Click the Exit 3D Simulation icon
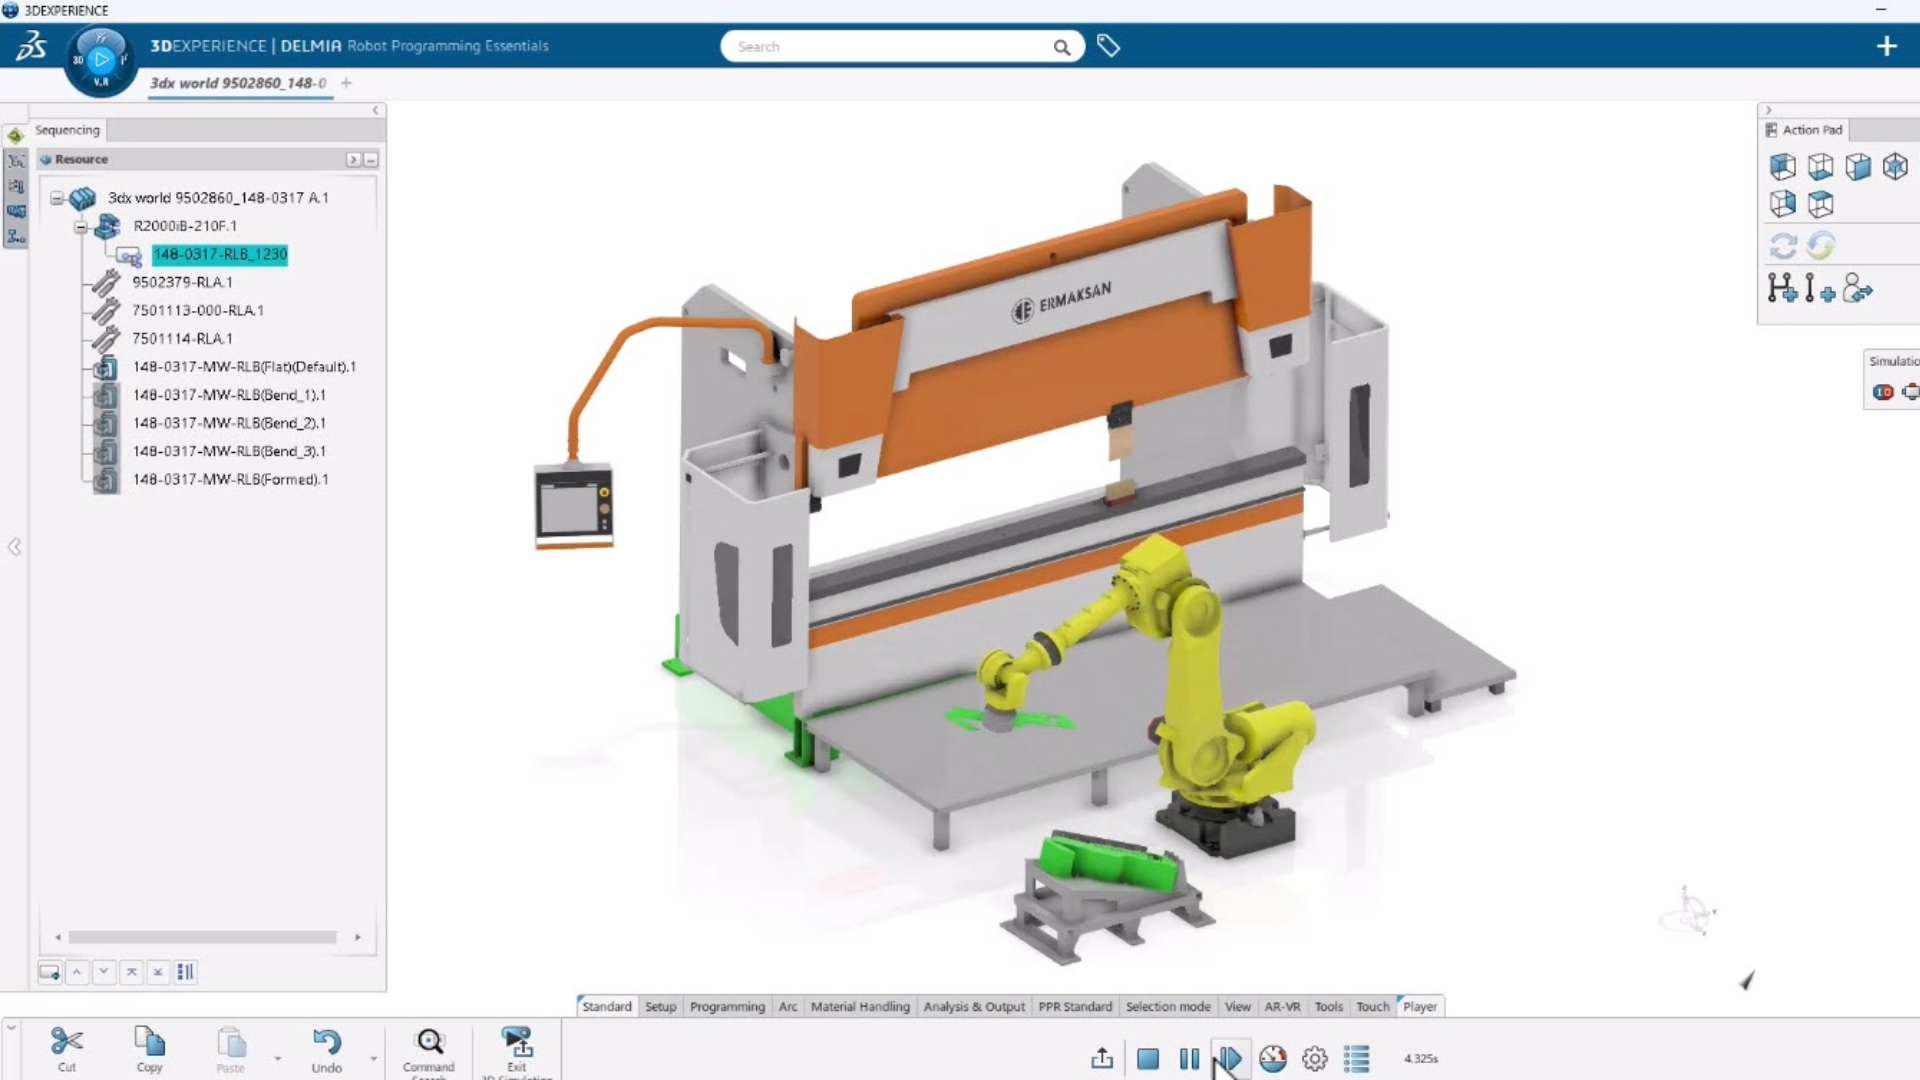Screen dimensions: 1920x1080 coord(517,1043)
